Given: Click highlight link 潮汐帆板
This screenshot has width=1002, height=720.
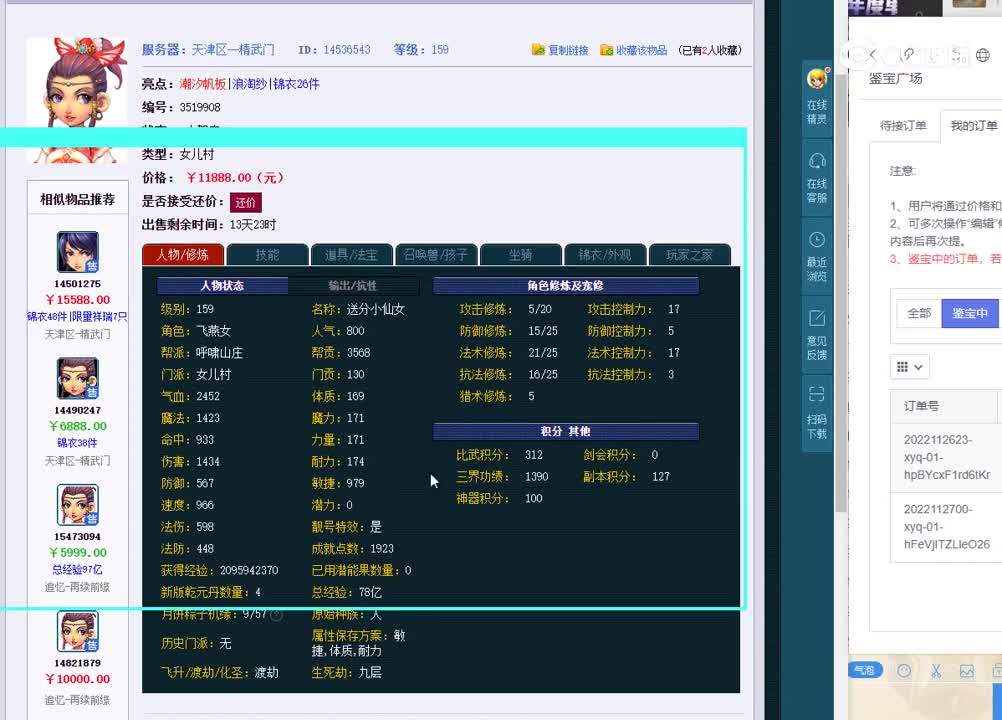Looking at the screenshot, I should (x=203, y=84).
